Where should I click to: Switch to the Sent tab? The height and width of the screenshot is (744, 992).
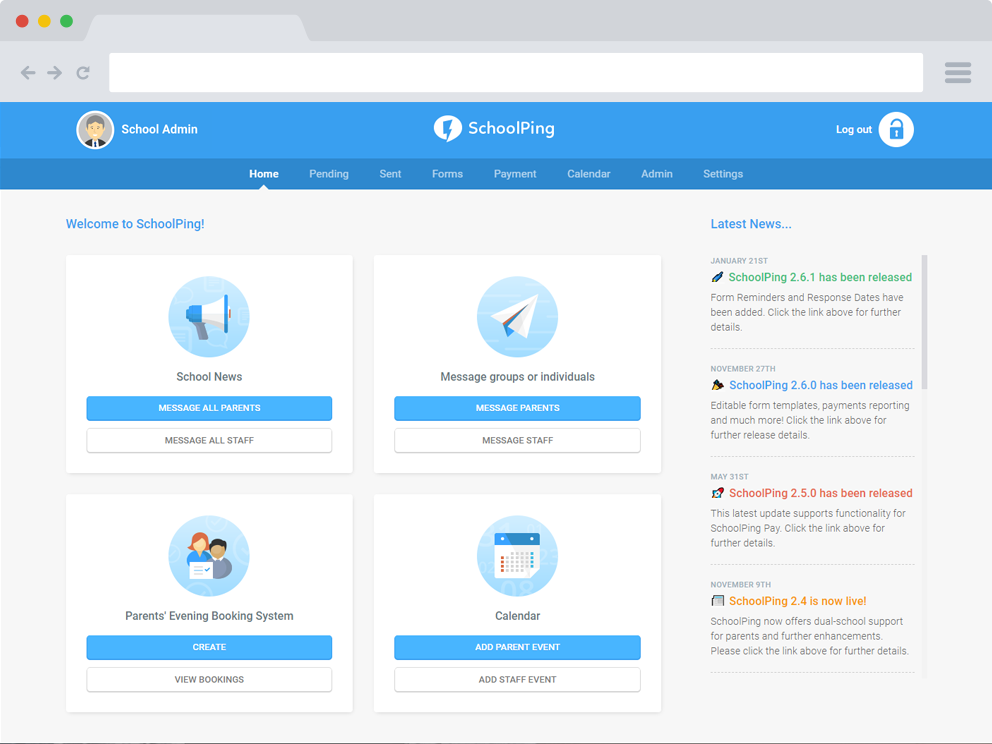(390, 174)
